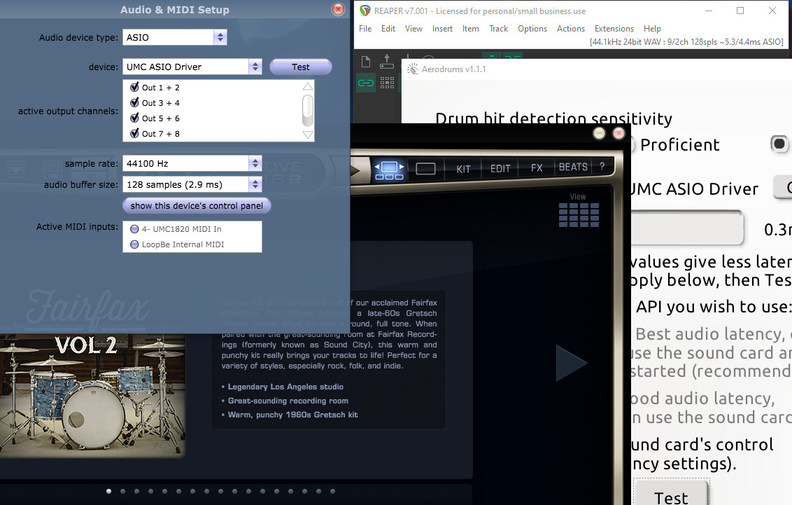Open the Insert menu in REAPER

(x=442, y=29)
